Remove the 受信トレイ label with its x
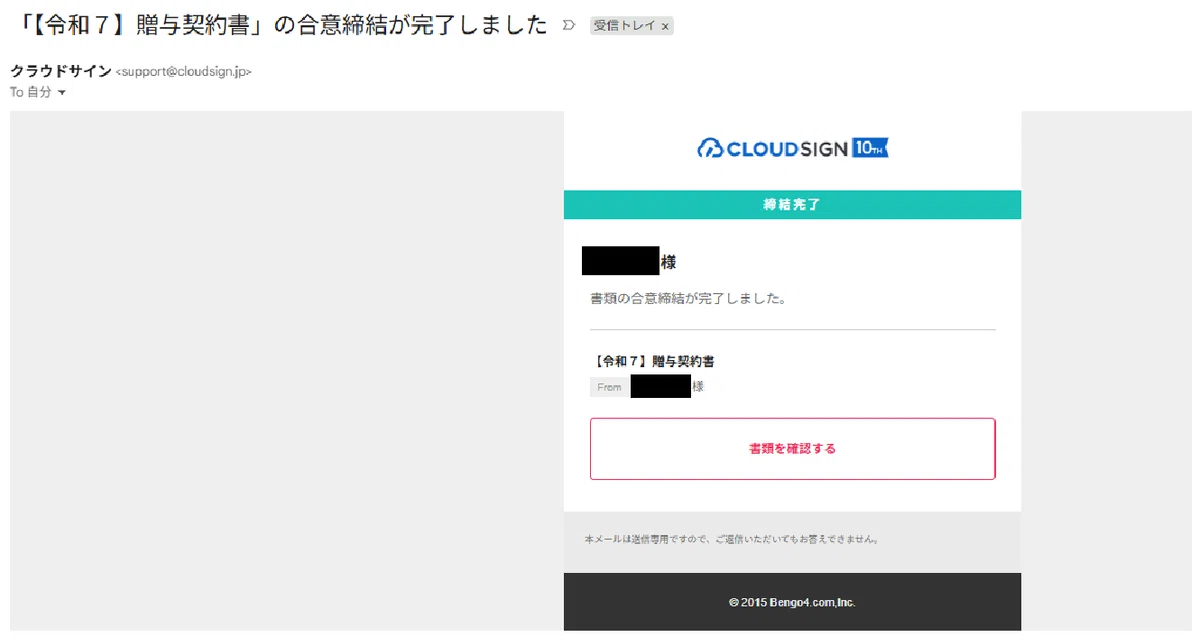Screen dimensions: 1200x637 pyautogui.click(x=665, y=27)
